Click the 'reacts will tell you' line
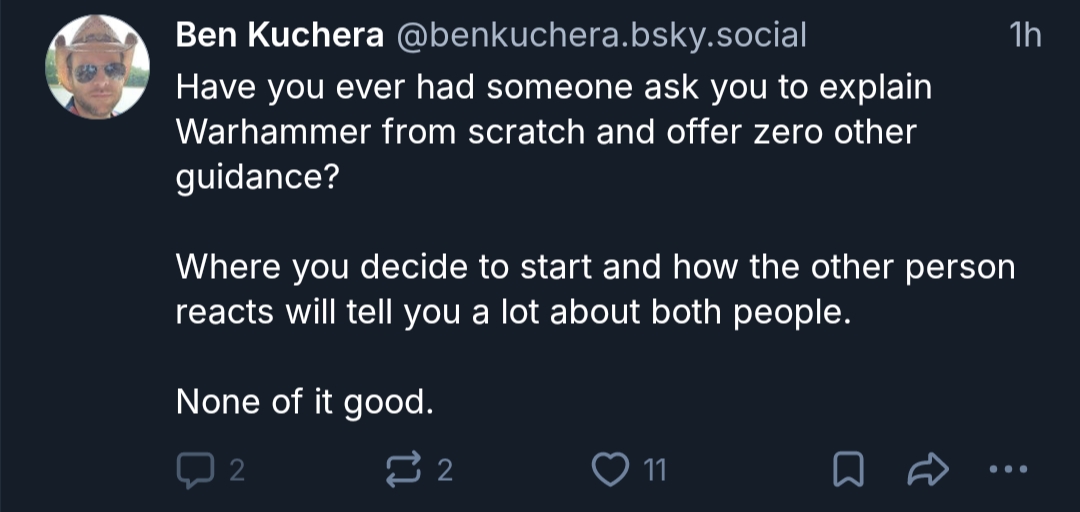The width and height of the screenshot is (1080, 512). pos(512,312)
